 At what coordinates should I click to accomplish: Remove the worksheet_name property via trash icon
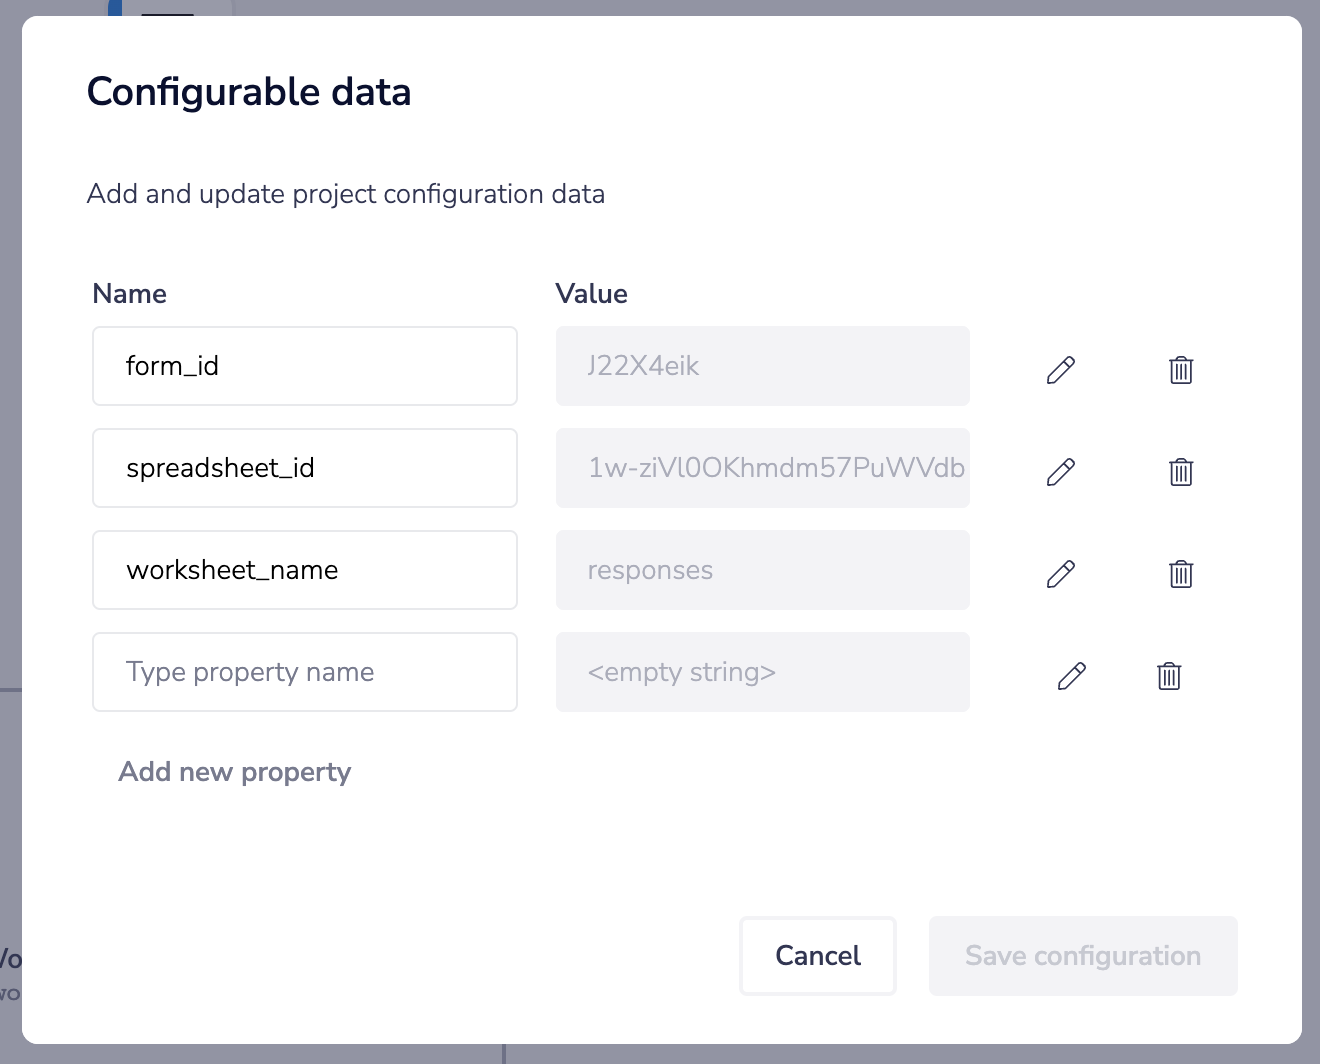point(1180,574)
